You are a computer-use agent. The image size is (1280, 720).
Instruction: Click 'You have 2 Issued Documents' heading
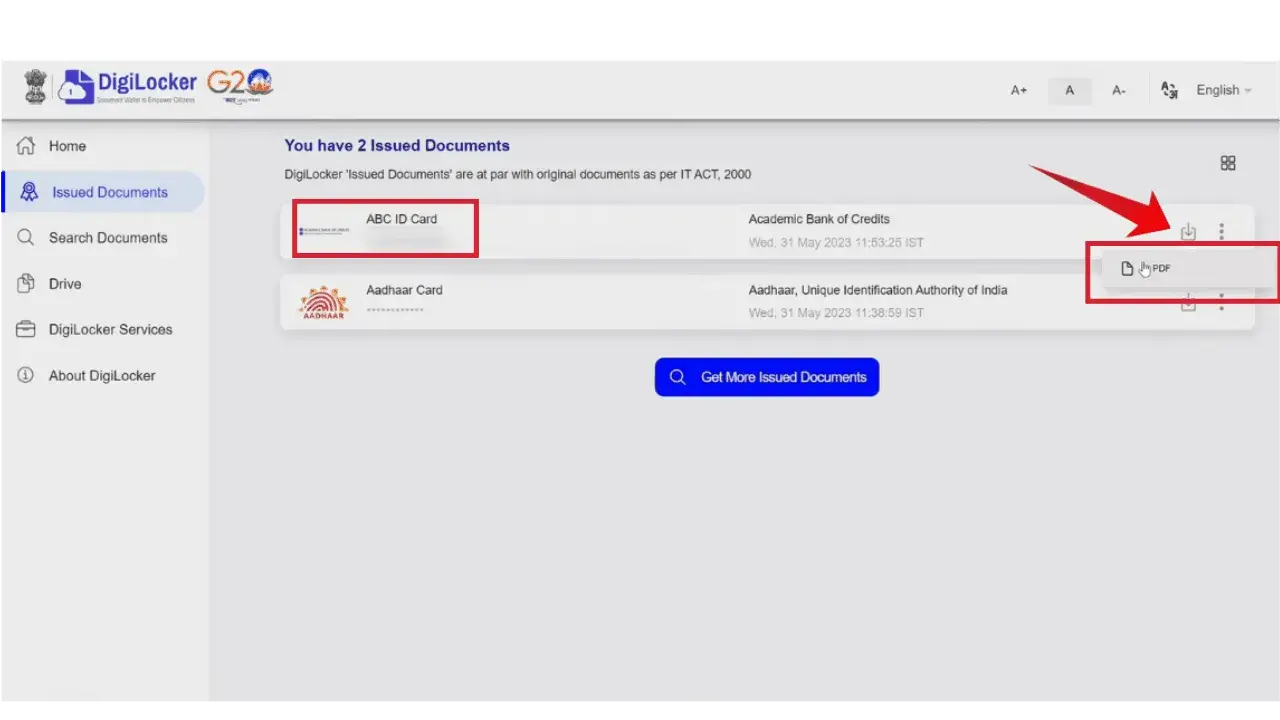pyautogui.click(x=397, y=146)
